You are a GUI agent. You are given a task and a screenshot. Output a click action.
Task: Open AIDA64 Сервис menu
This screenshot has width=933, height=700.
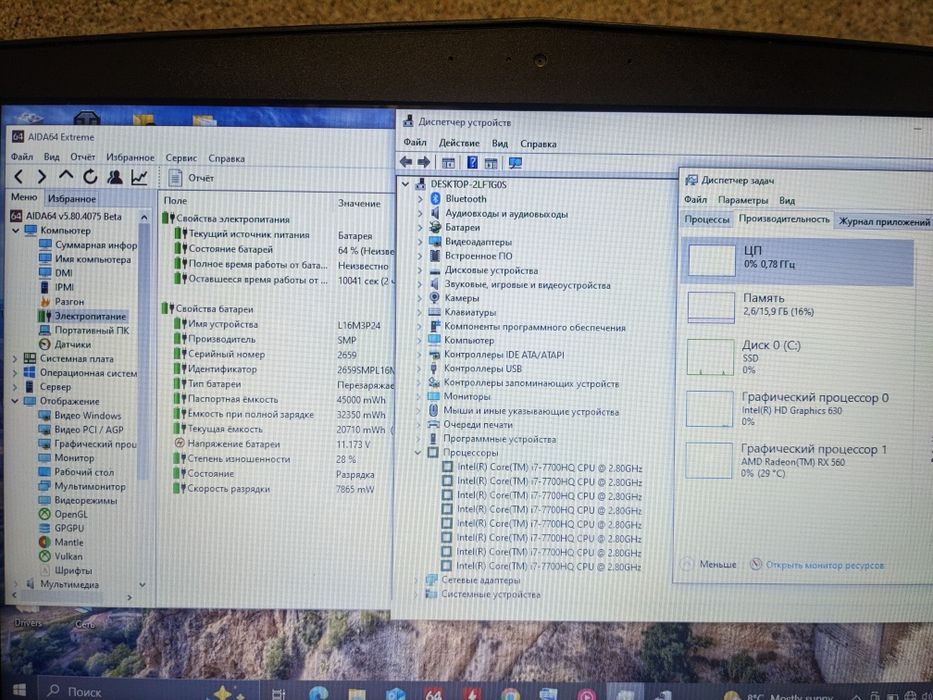181,158
